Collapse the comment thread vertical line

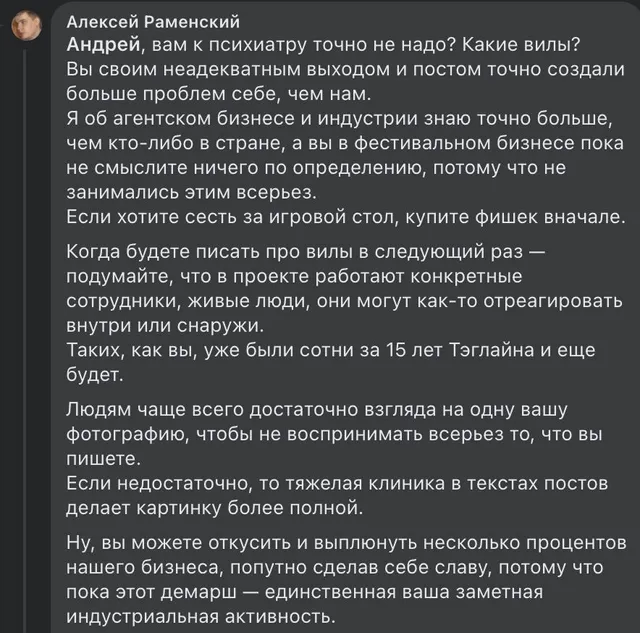[26, 341]
